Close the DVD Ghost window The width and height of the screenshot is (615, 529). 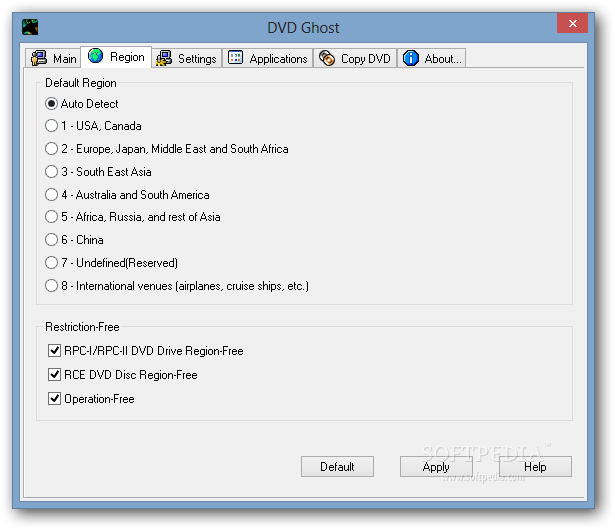tap(572, 24)
